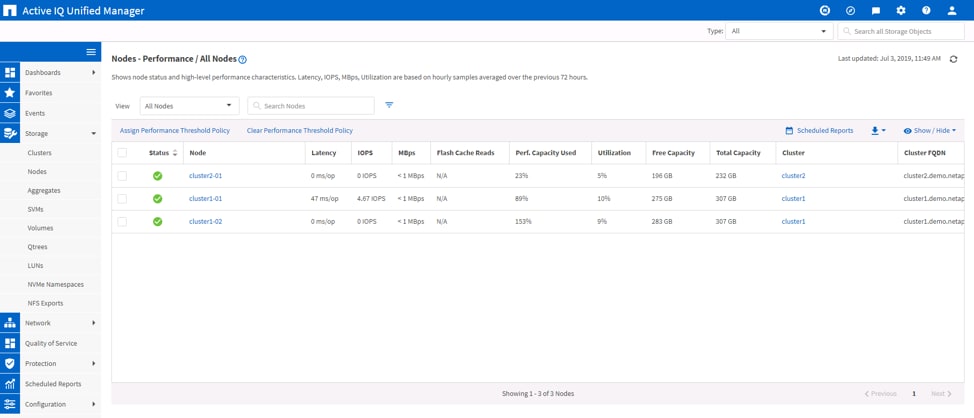This screenshot has width=974, height=418.
Task: Open SVMs in Storage menu
Action: point(35,209)
